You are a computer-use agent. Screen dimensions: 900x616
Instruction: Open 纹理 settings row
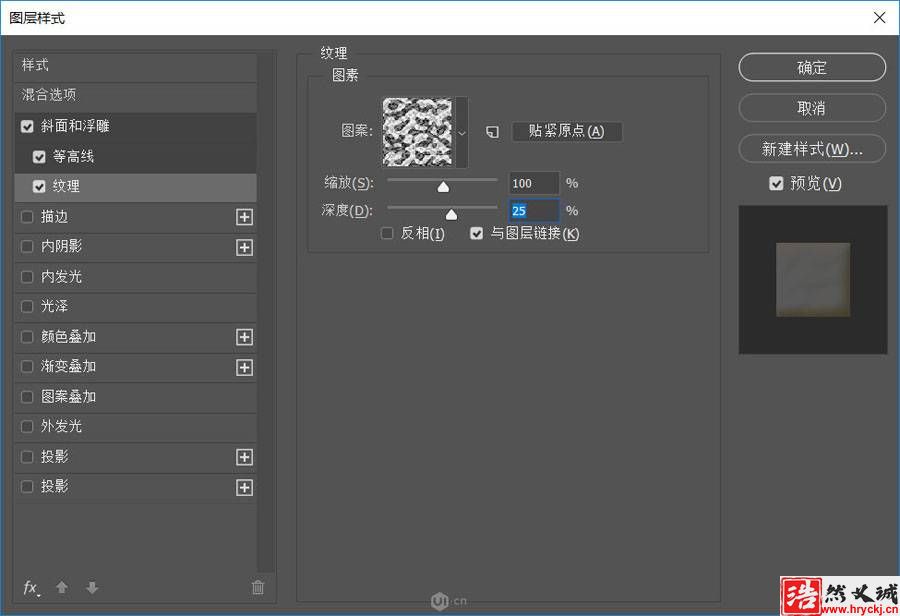[135, 187]
